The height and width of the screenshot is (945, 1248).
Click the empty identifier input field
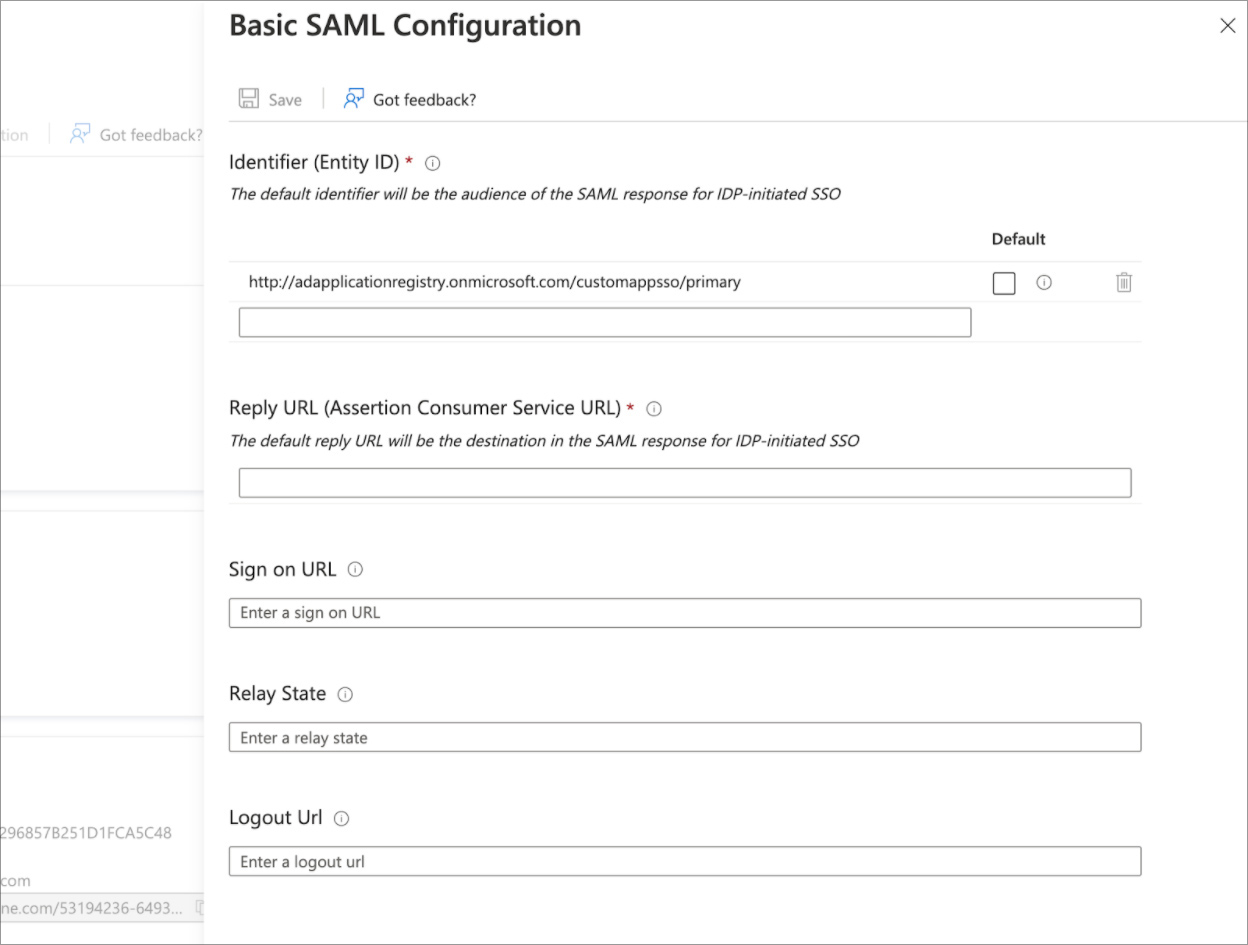pyautogui.click(x=605, y=322)
